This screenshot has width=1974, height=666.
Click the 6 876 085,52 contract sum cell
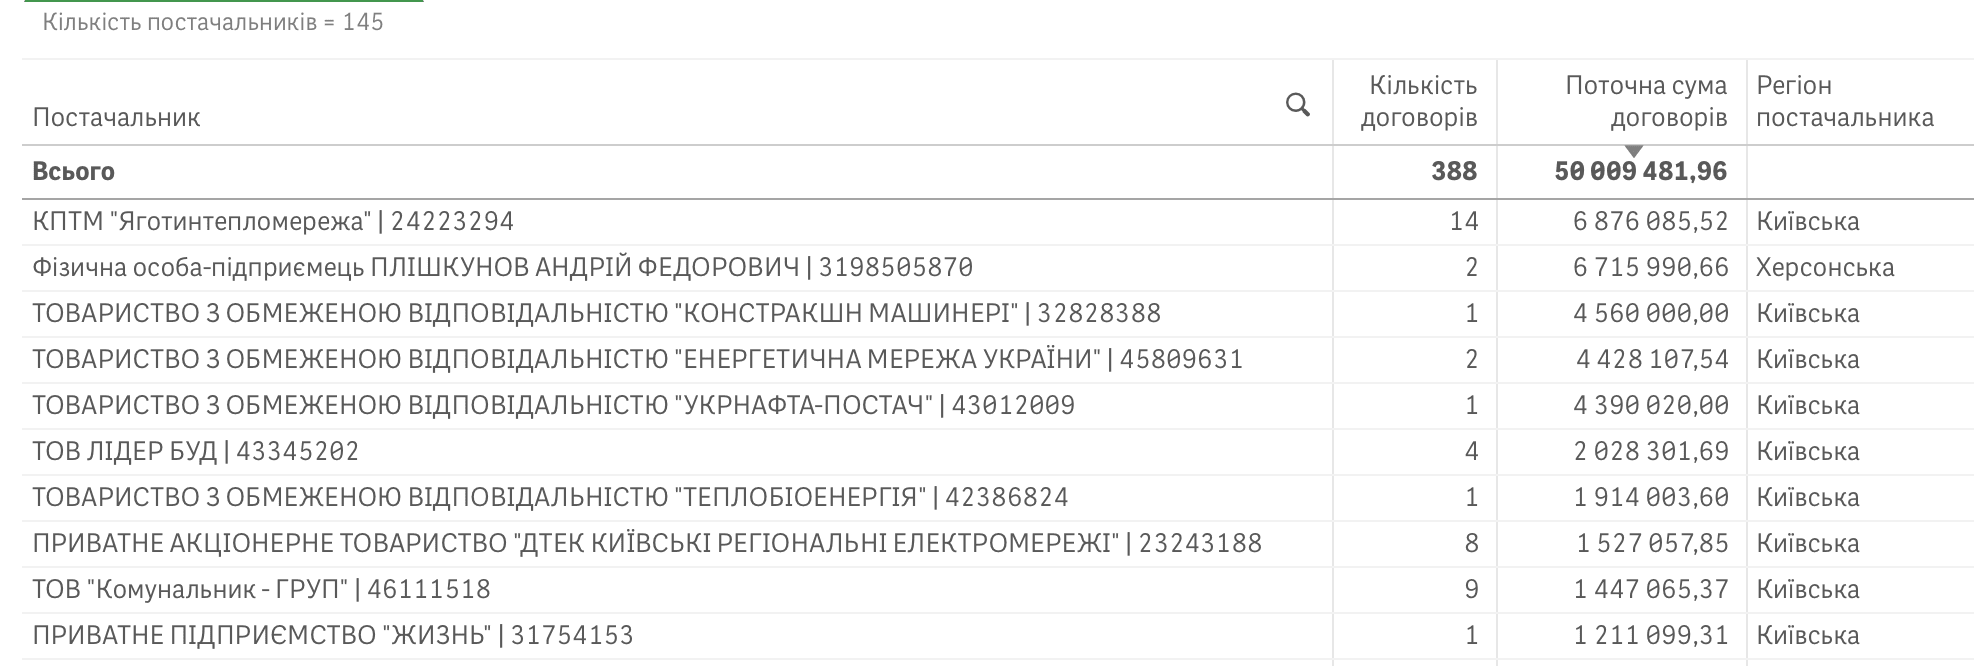[x=1650, y=221]
